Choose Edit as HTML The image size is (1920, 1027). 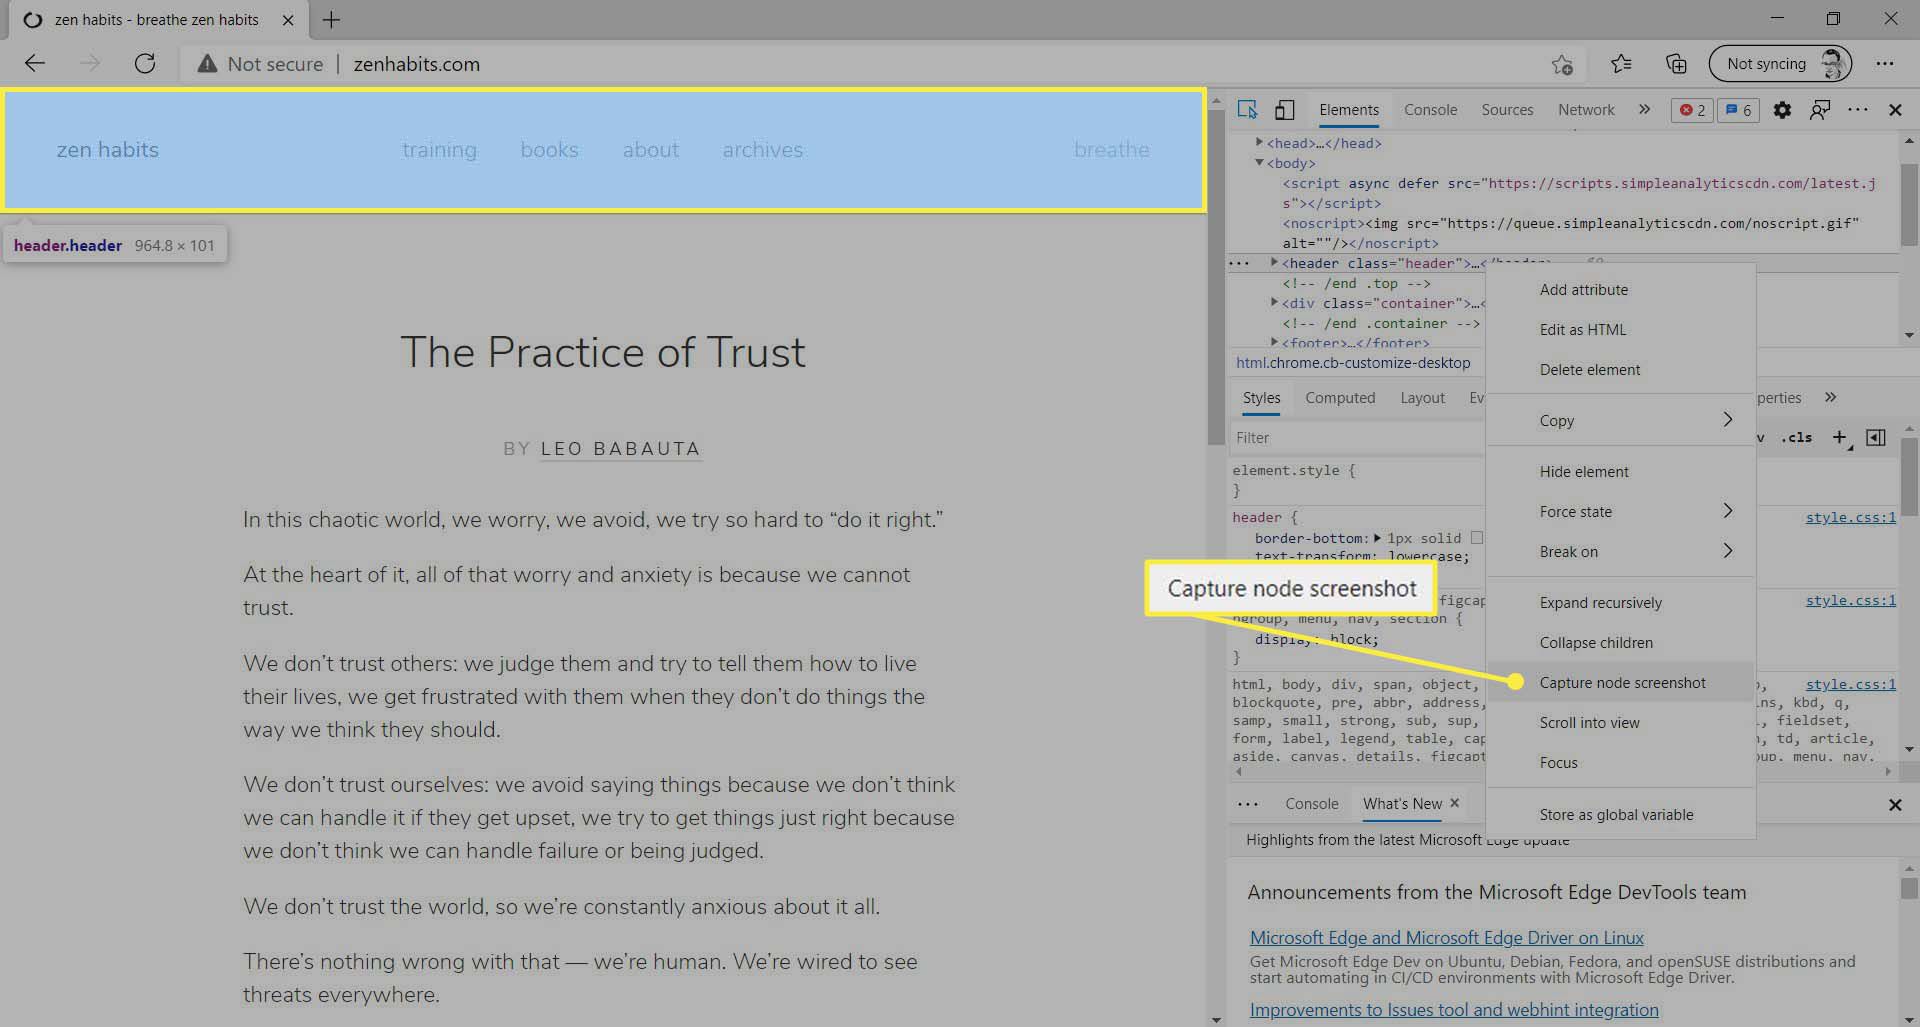click(1620, 330)
